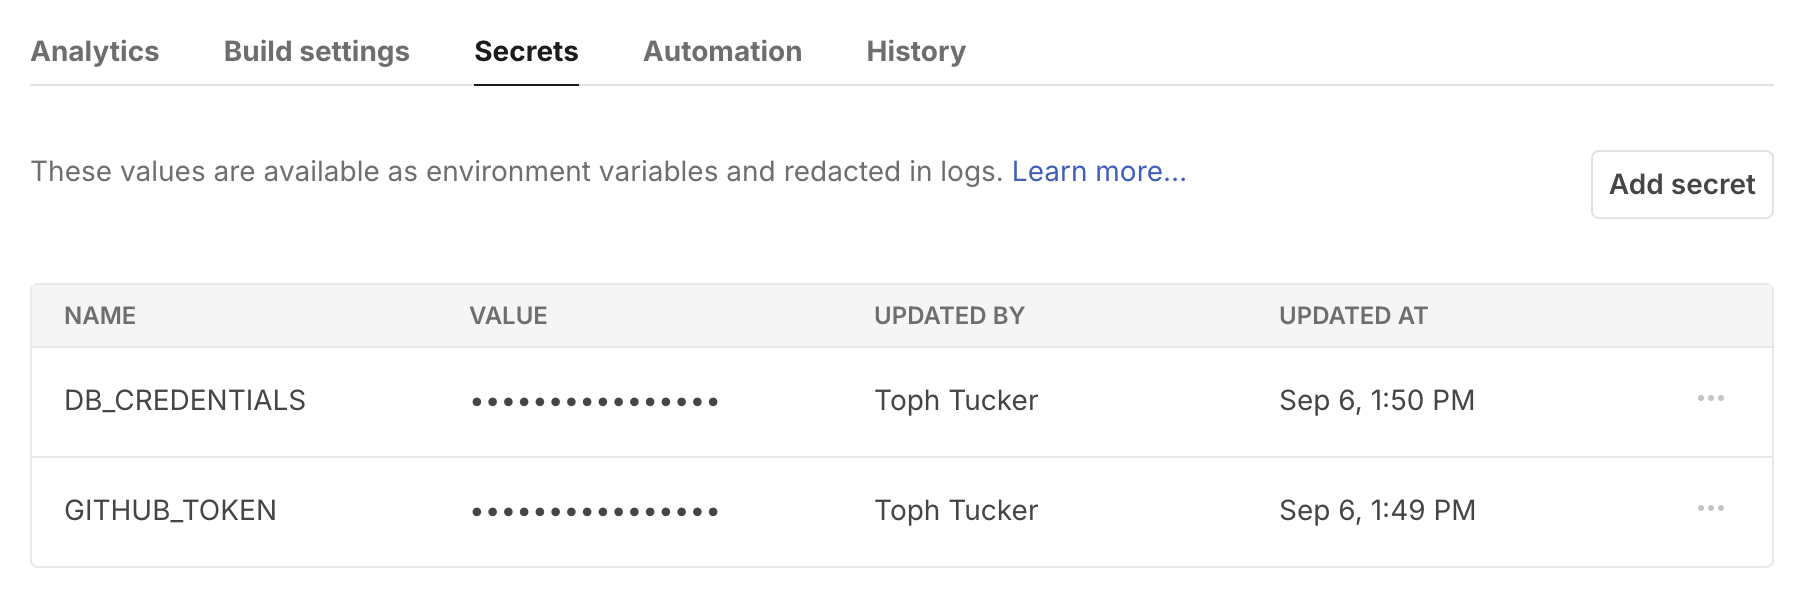The image size is (1806, 600).
Task: Select the DB_CREDENTIALS secret name
Action: pyautogui.click(x=186, y=399)
